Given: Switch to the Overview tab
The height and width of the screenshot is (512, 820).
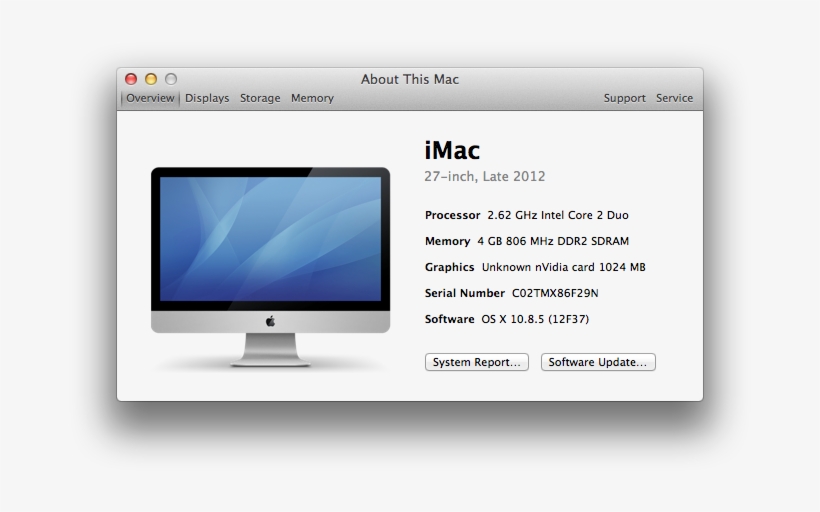Looking at the screenshot, I should coord(150,98).
